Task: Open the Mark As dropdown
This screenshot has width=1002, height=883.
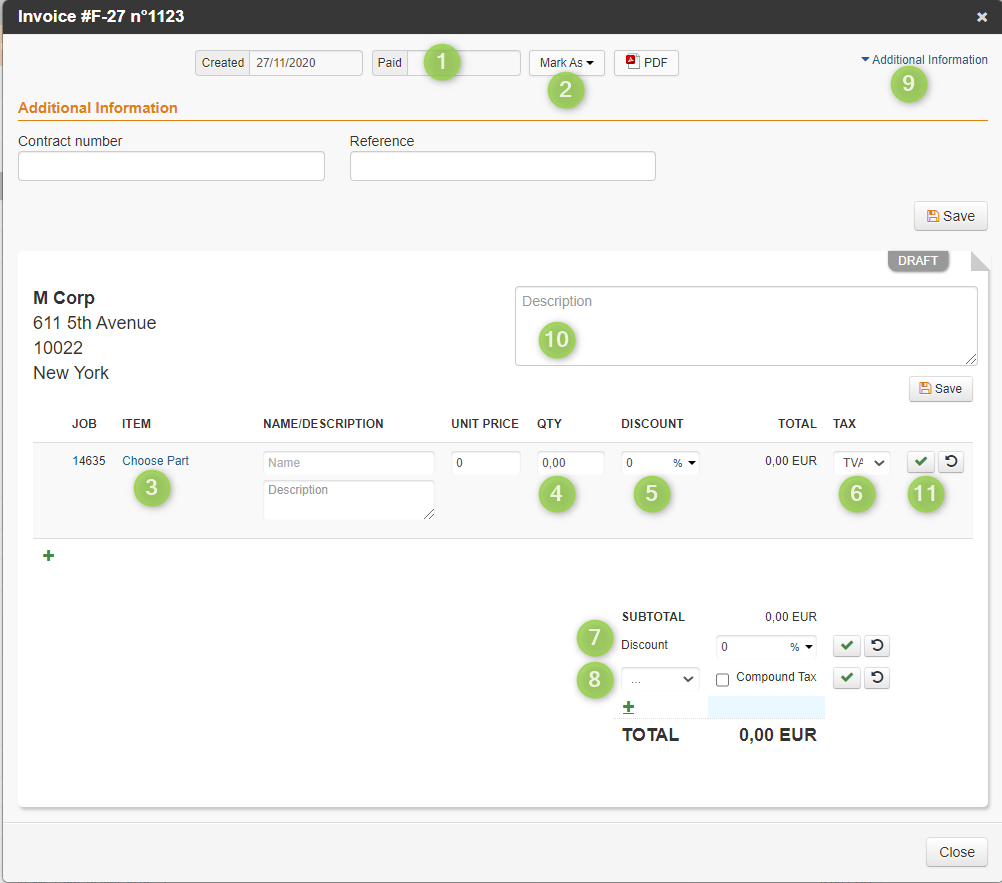Action: click(566, 62)
